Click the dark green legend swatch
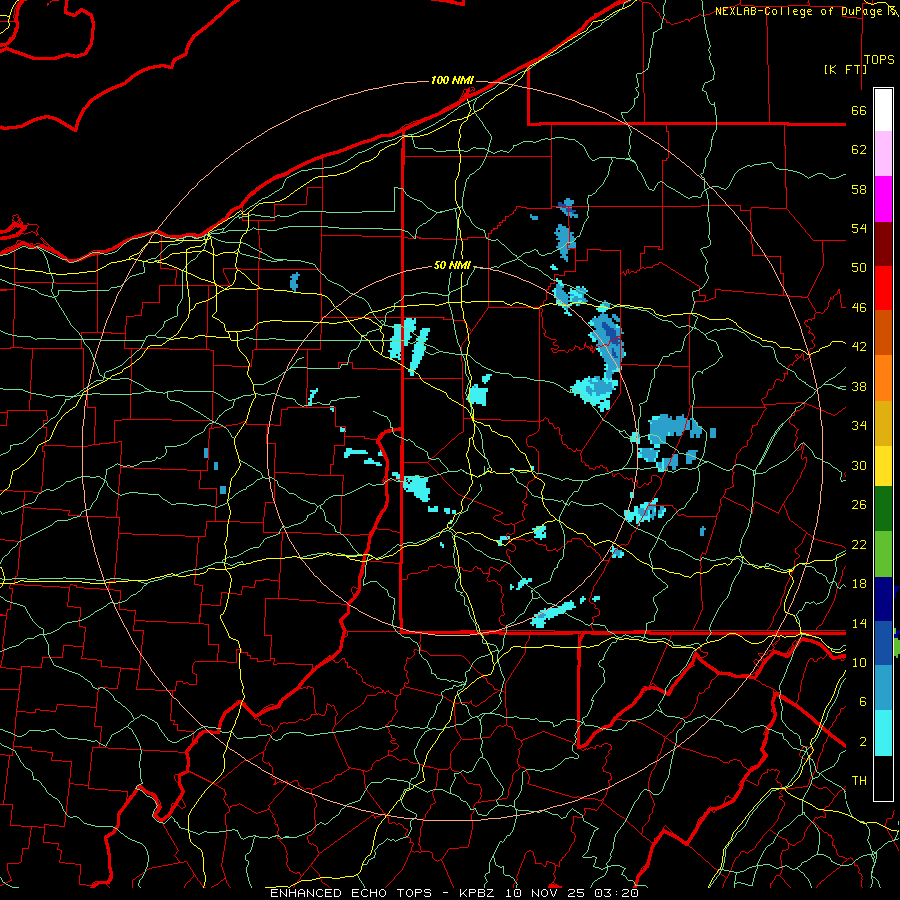 tap(883, 509)
